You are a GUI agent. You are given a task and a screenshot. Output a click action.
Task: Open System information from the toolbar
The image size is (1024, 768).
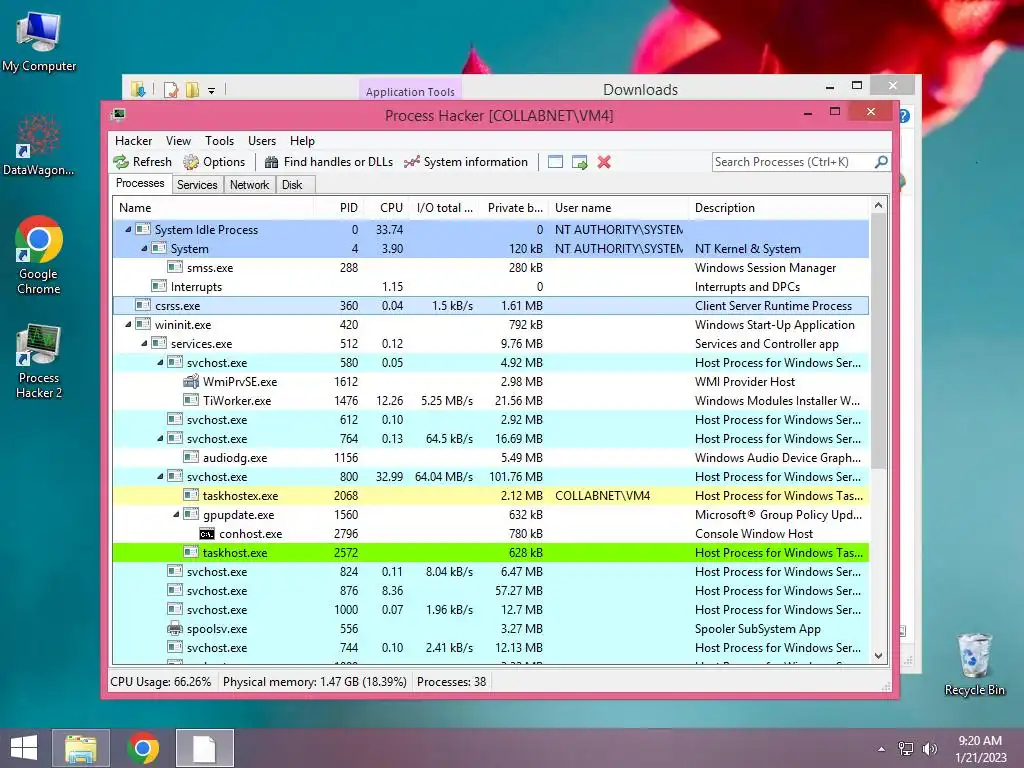click(466, 162)
